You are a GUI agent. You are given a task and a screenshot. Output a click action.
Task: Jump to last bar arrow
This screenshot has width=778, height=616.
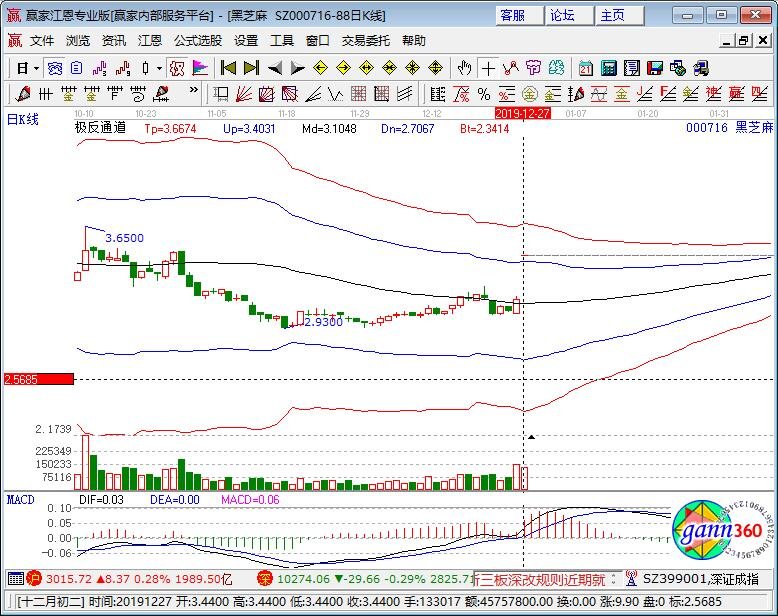252,68
